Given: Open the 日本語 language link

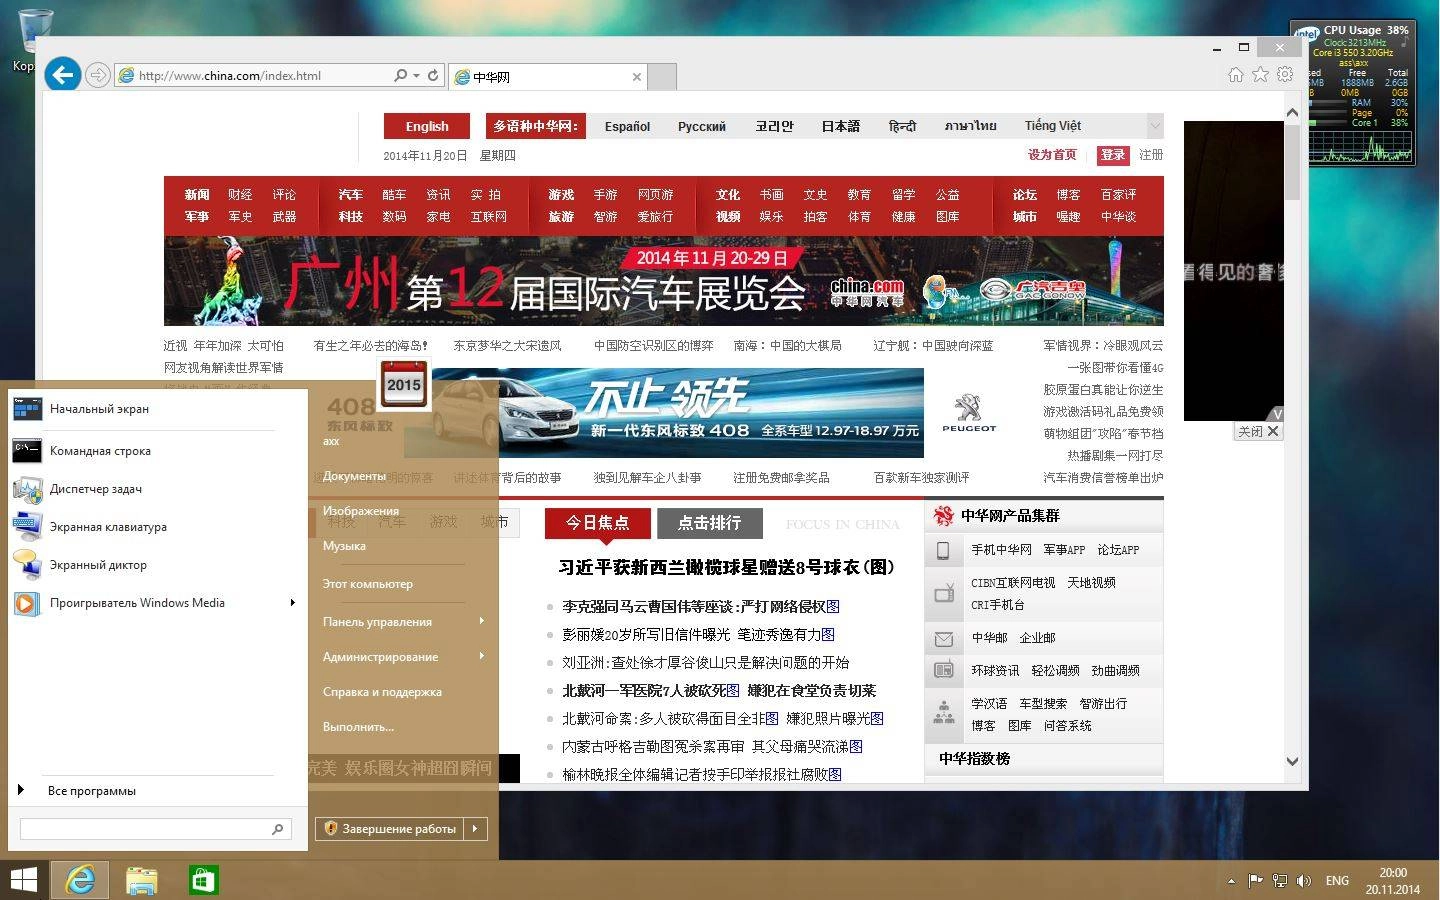Looking at the screenshot, I should 841,126.
